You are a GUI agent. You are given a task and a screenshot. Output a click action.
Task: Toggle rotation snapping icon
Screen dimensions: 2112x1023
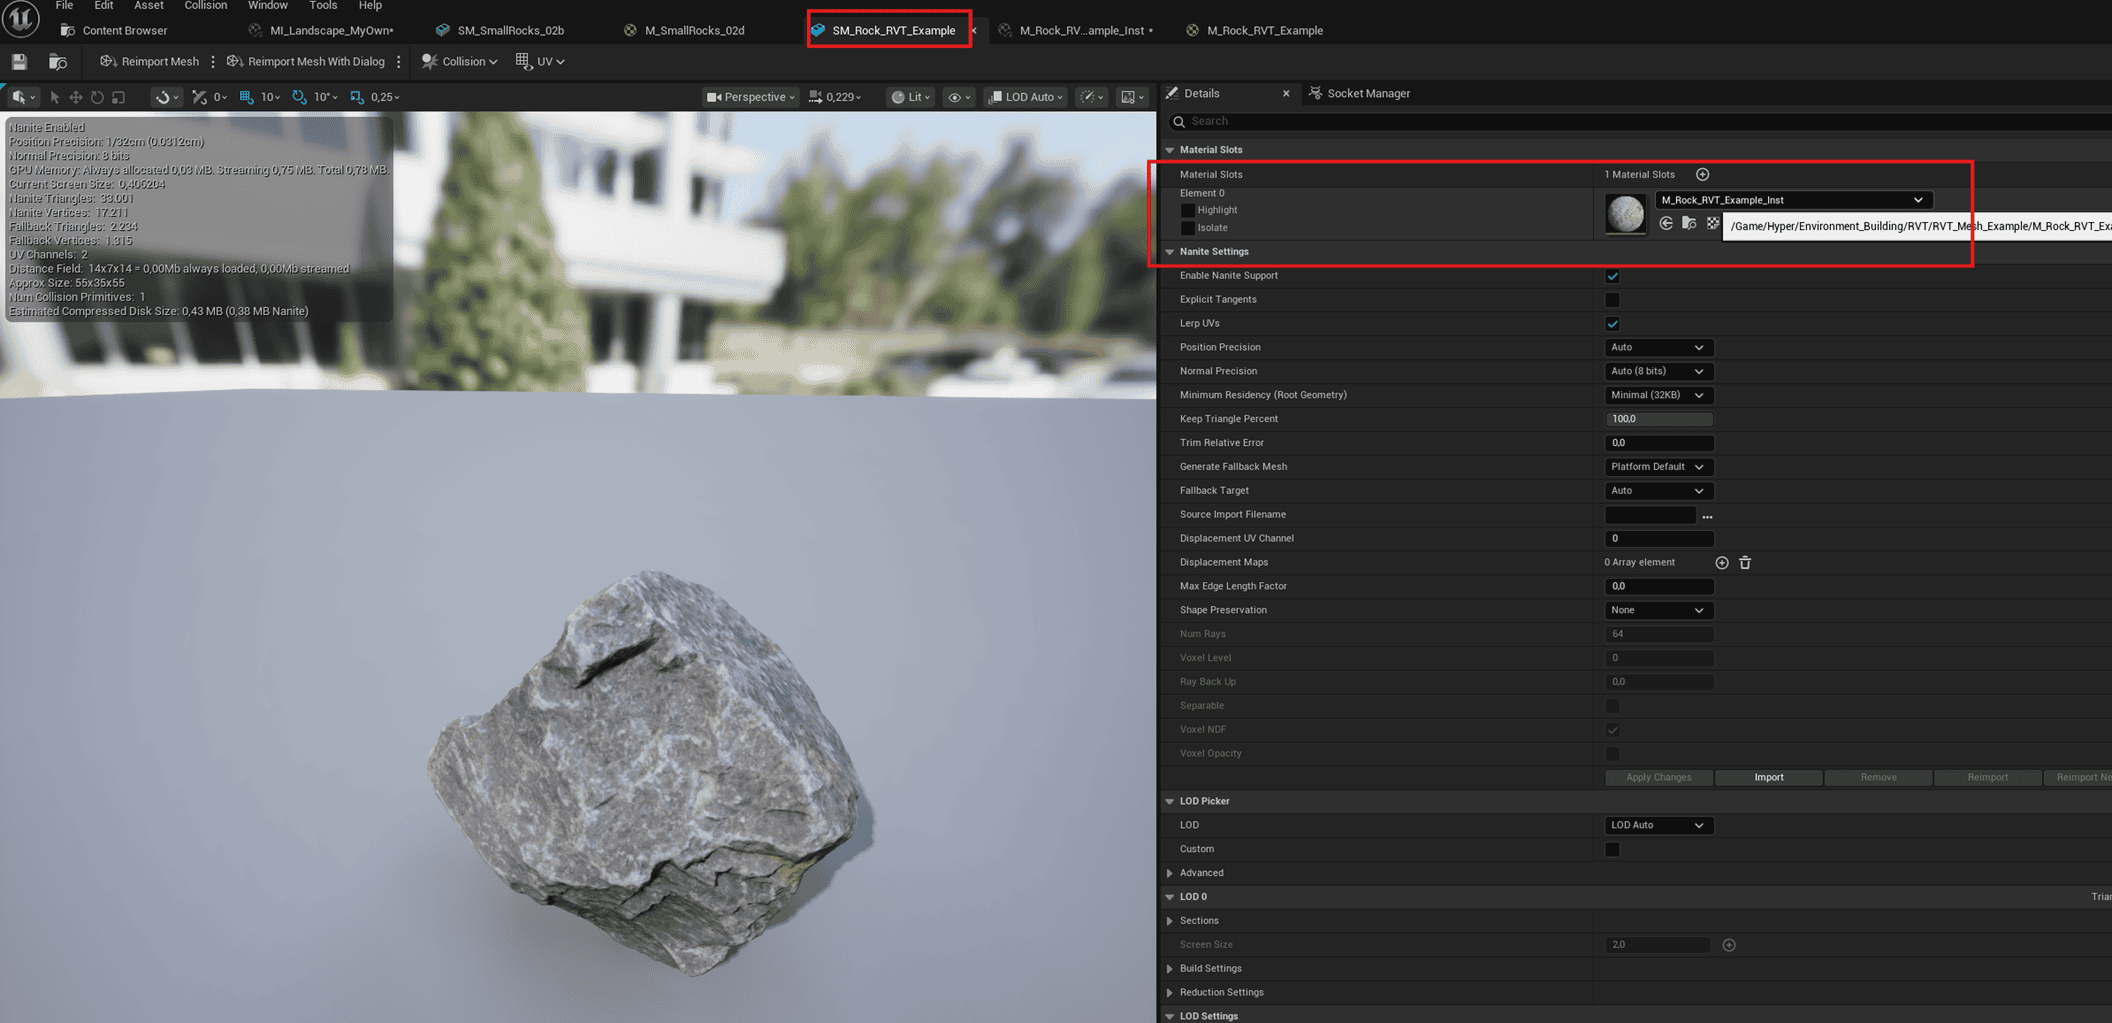pyautogui.click(x=299, y=97)
